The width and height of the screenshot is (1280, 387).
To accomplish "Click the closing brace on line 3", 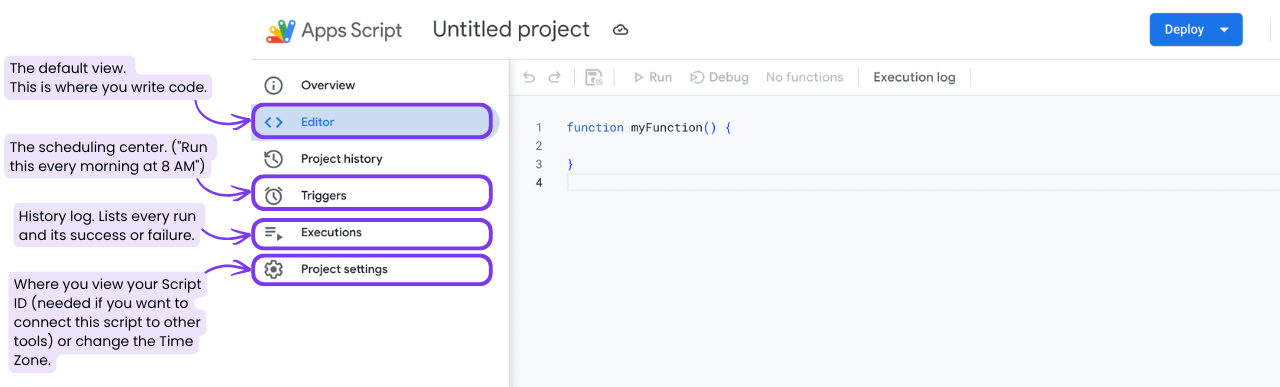I will pos(570,164).
